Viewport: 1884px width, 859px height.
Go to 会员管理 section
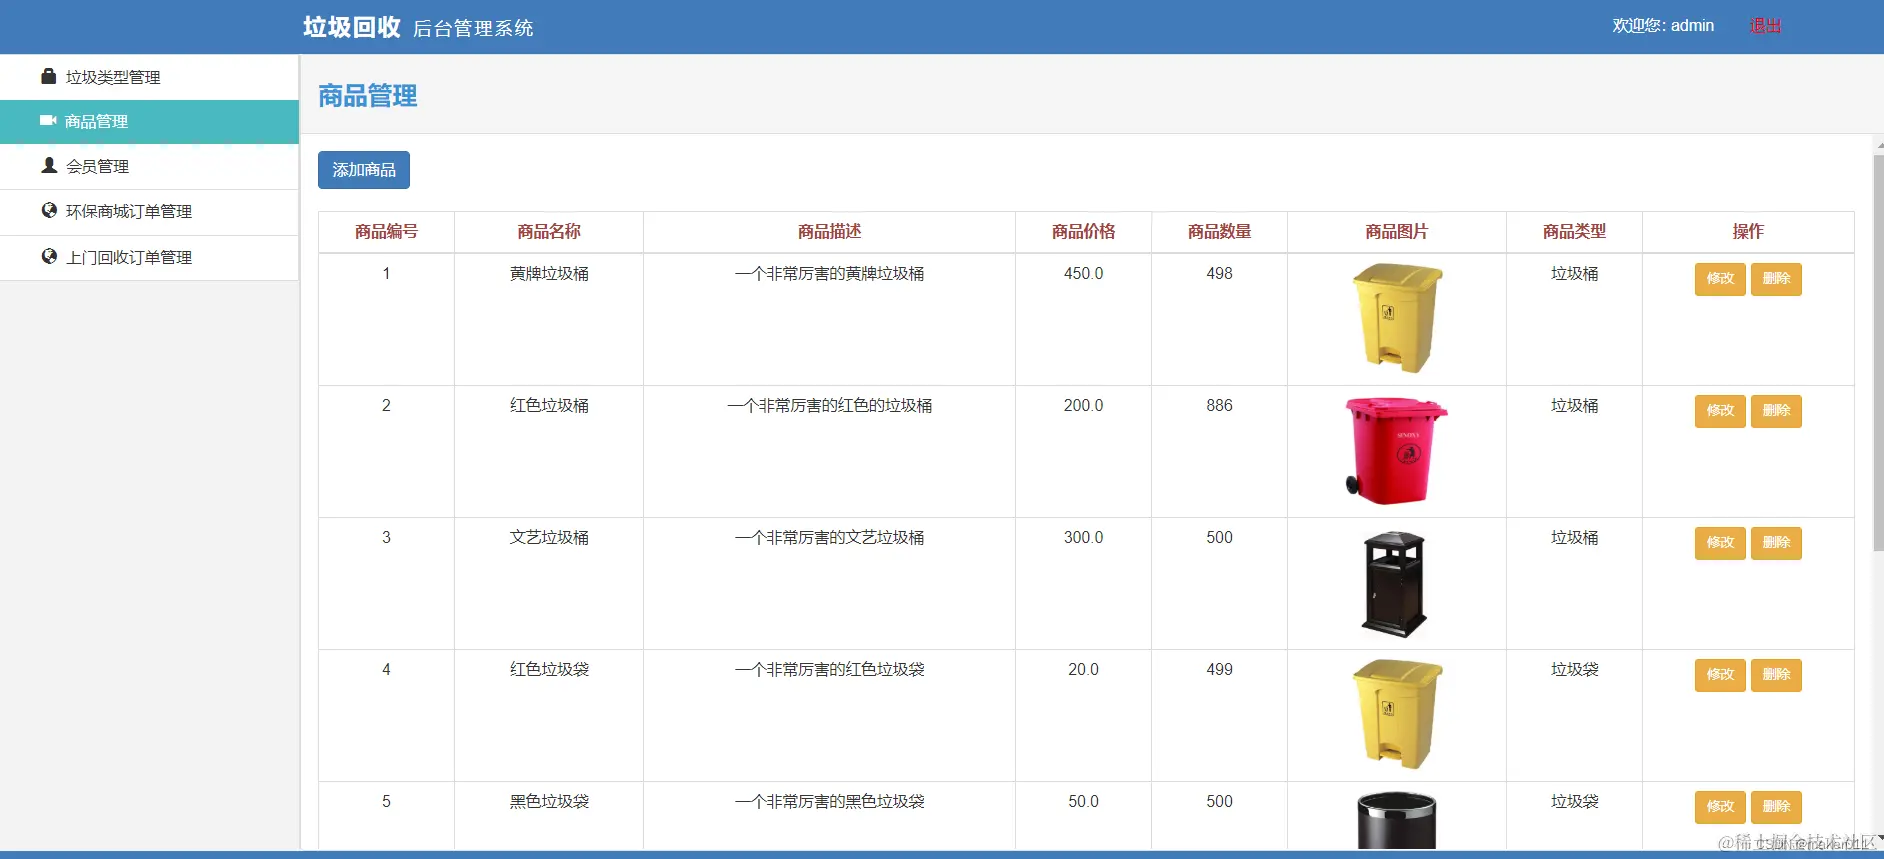149,167
